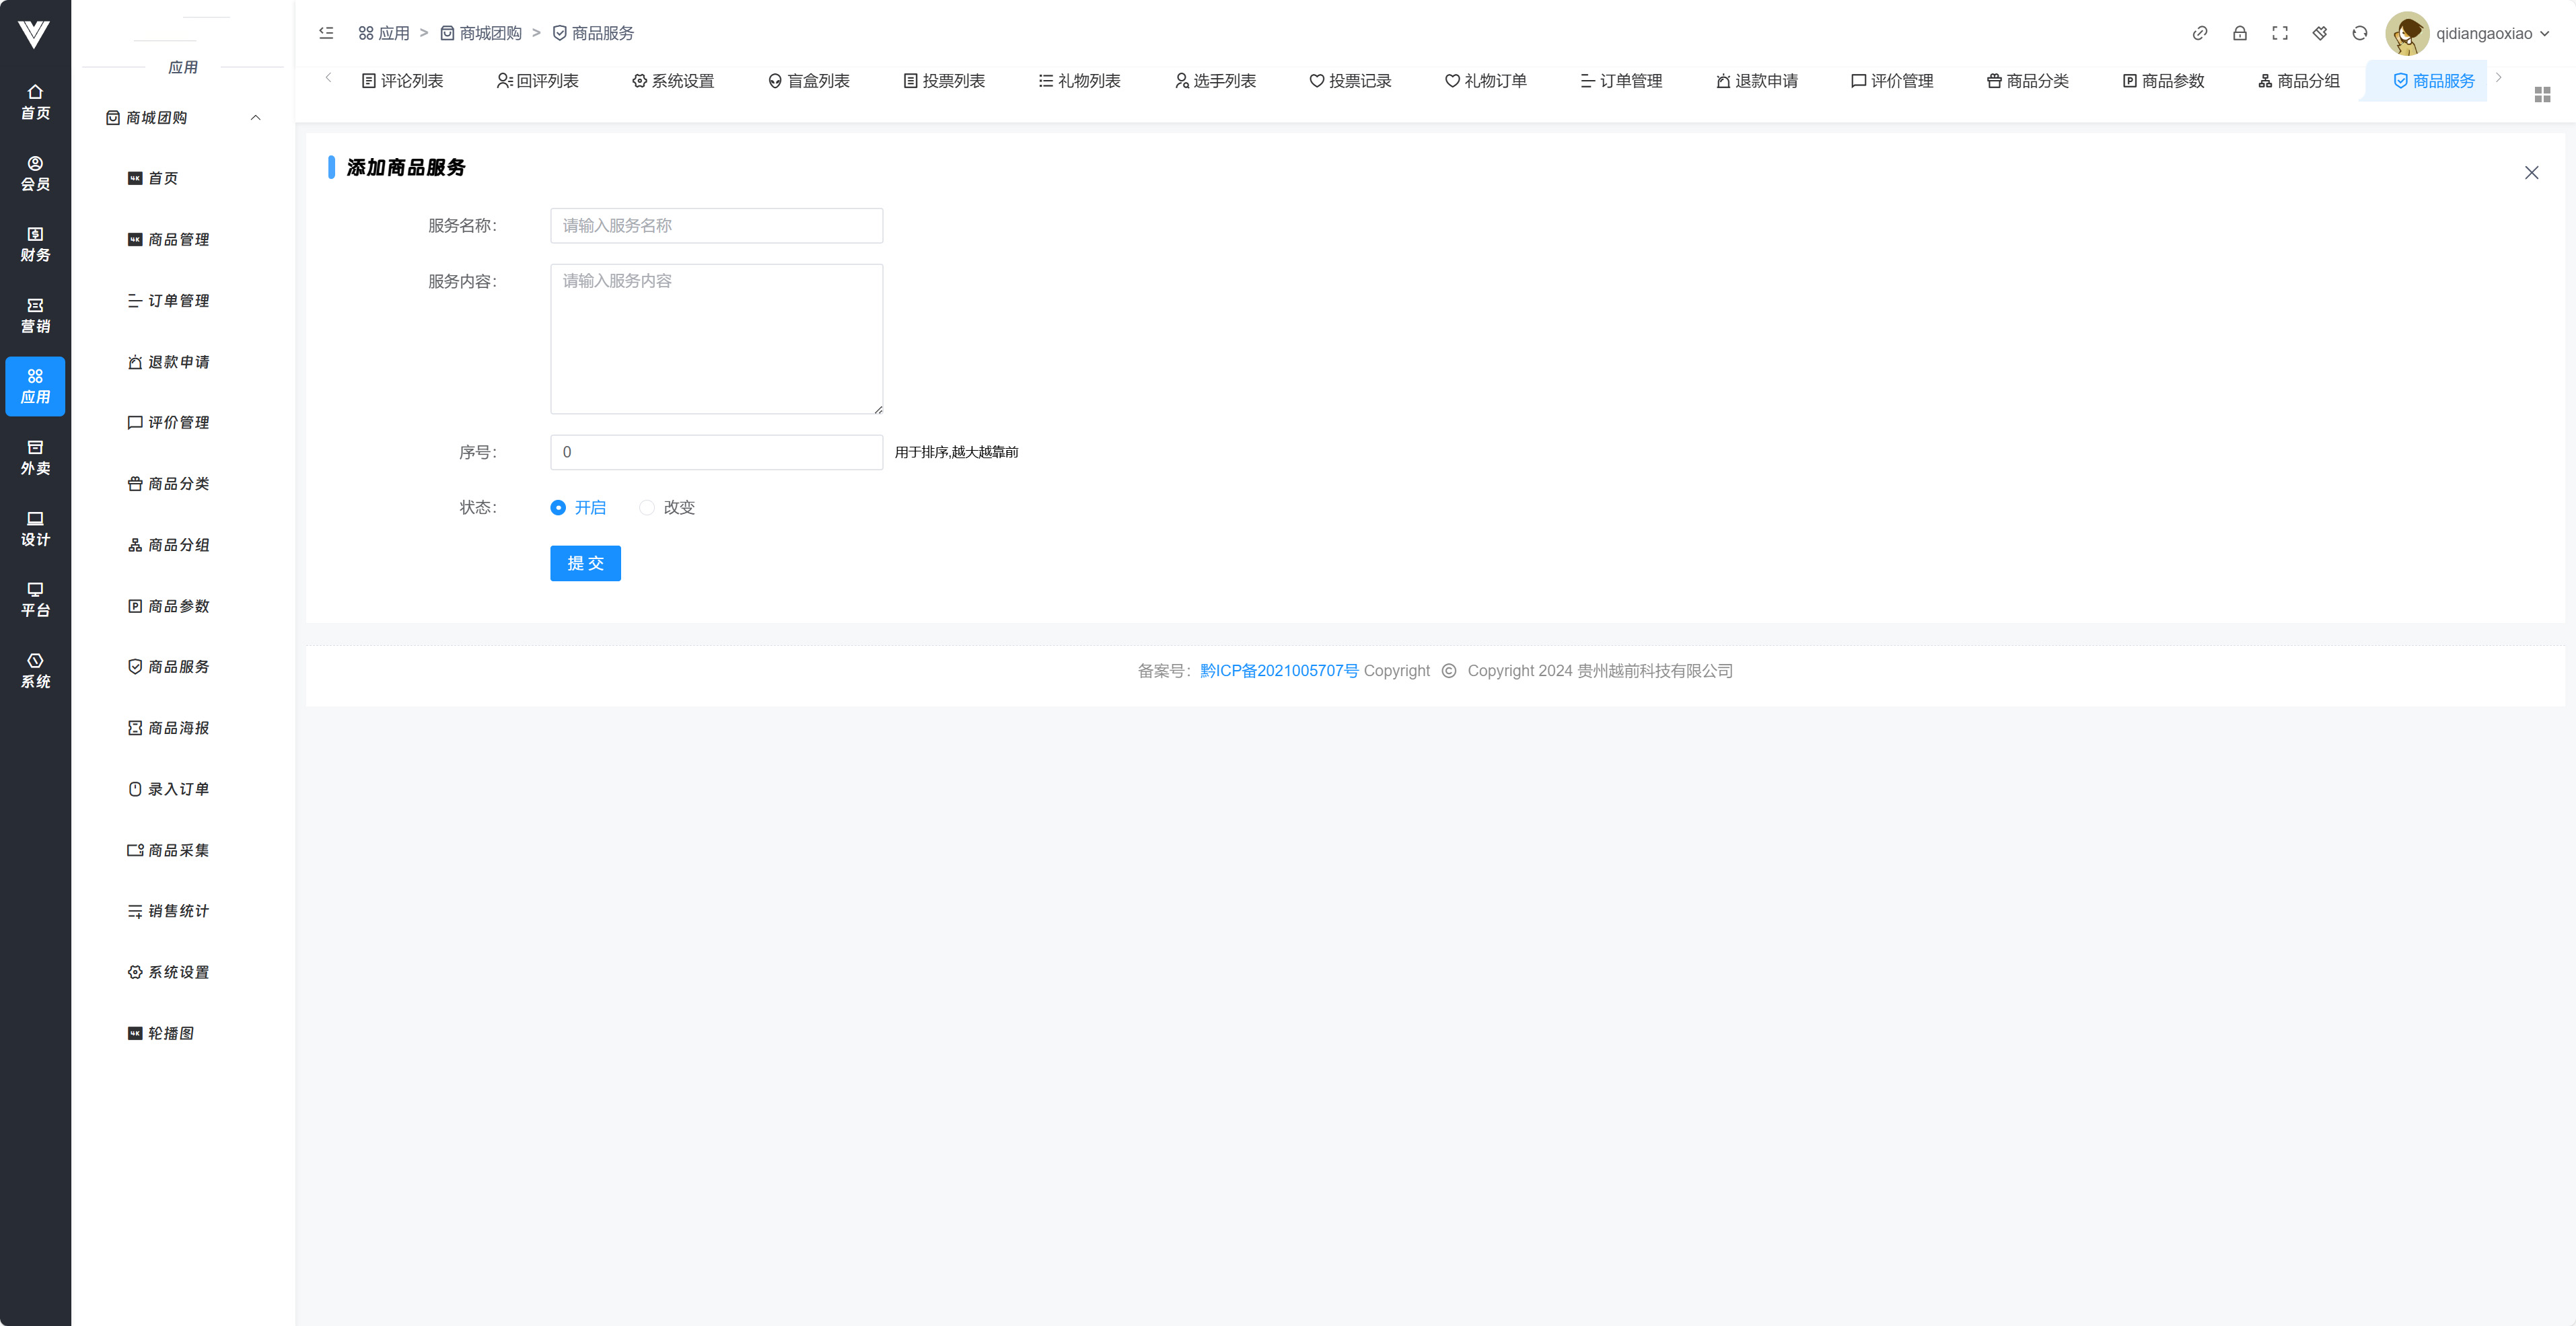The image size is (2576, 1326).
Task: Click the link icon in top header
Action: [x=2199, y=33]
